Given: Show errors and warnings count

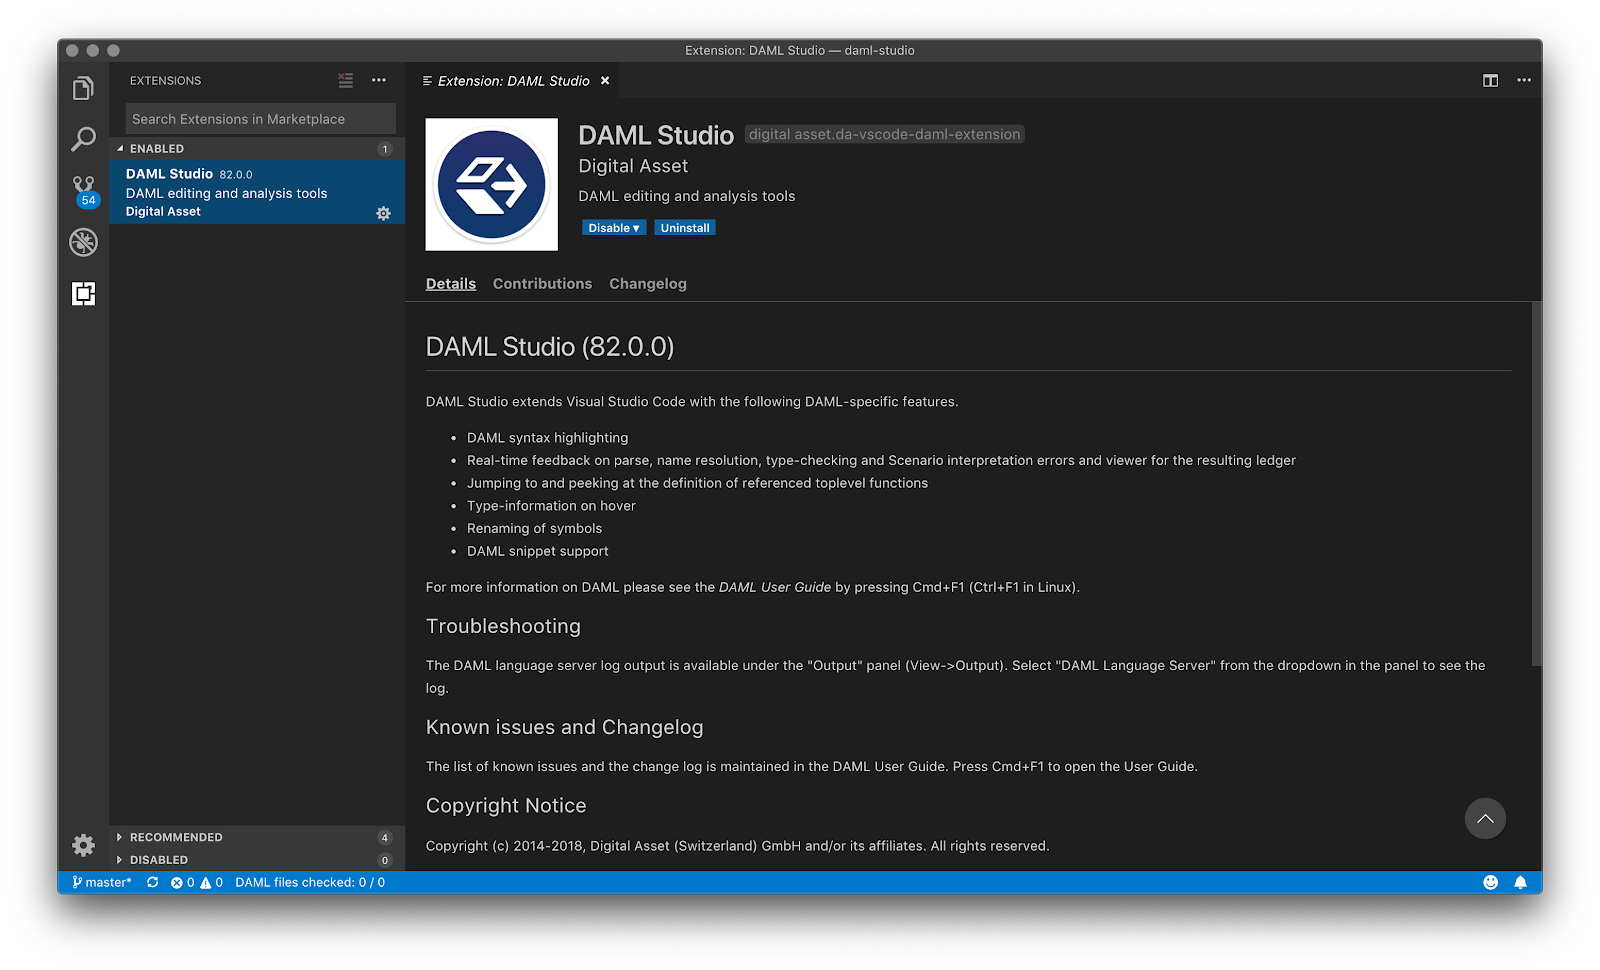Looking at the screenshot, I should [x=197, y=882].
